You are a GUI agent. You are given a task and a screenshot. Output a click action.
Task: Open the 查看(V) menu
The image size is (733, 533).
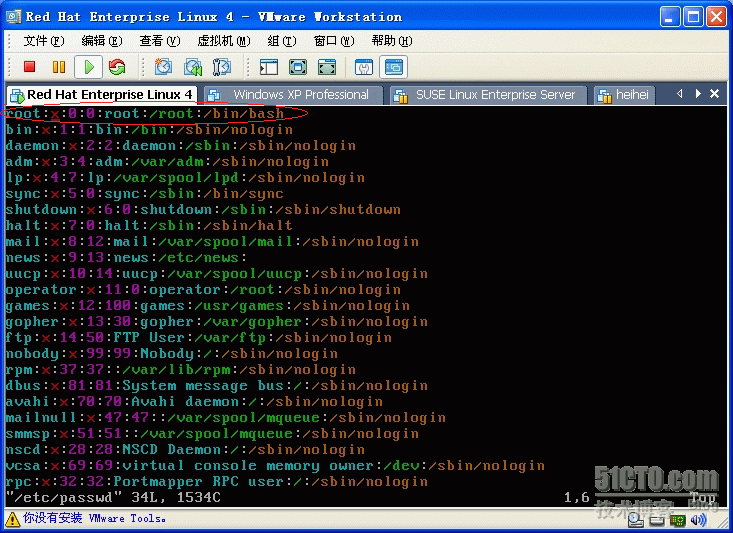click(x=159, y=41)
